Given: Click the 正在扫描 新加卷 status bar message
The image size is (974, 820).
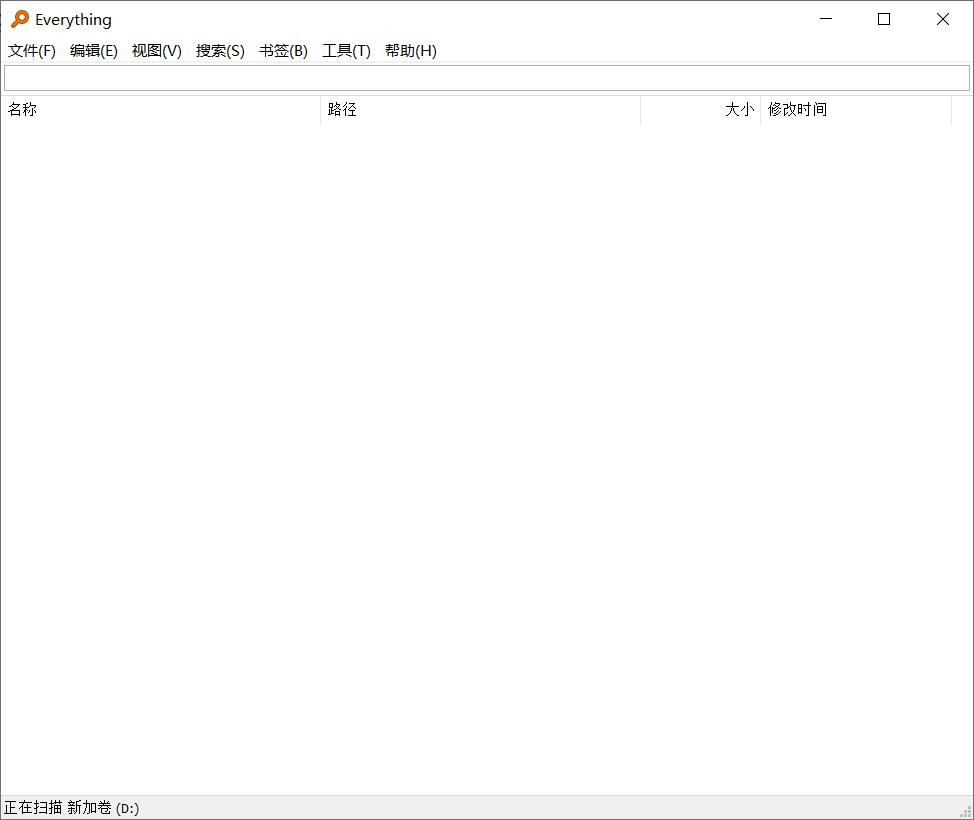Looking at the screenshot, I should pyautogui.click(x=72, y=806).
